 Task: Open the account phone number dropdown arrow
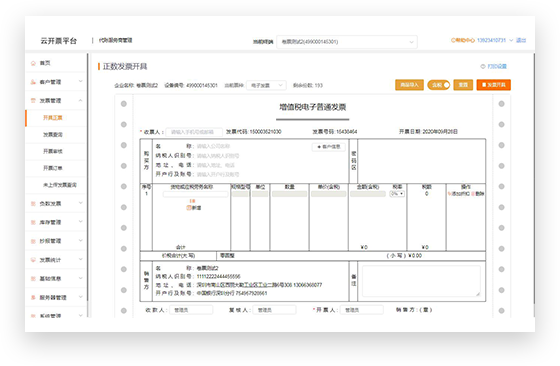coord(511,40)
